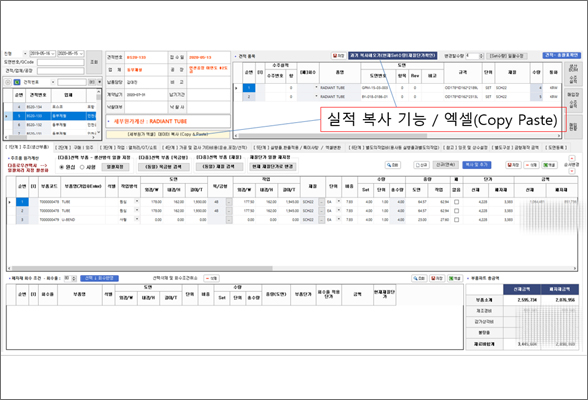The image size is (588, 400).
Task: Click red save icon in parts detail toolbar
Action: tap(513, 165)
